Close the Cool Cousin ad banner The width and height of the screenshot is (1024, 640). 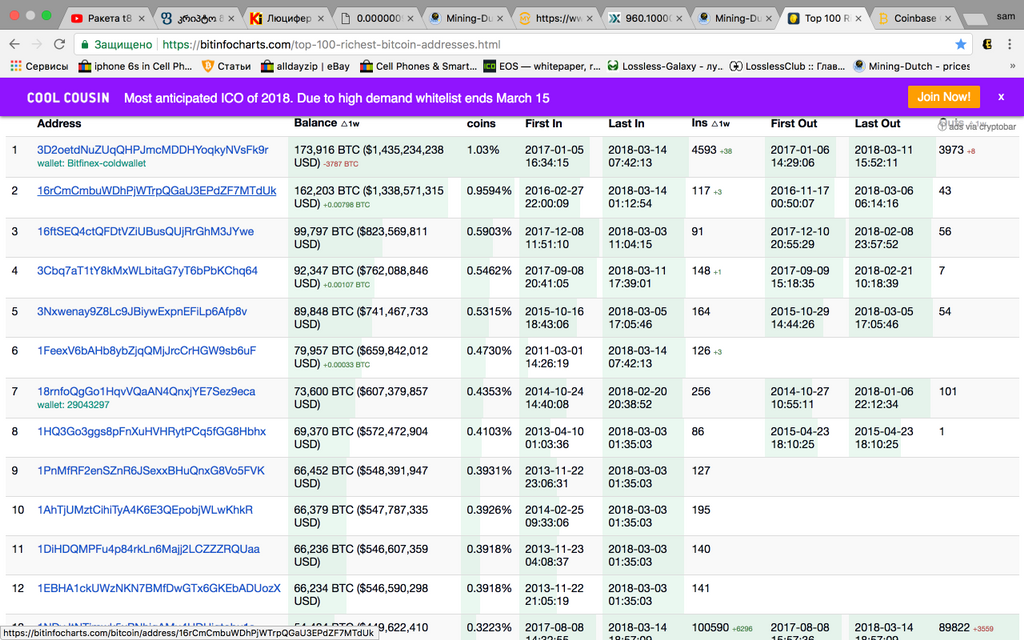pos(1000,97)
